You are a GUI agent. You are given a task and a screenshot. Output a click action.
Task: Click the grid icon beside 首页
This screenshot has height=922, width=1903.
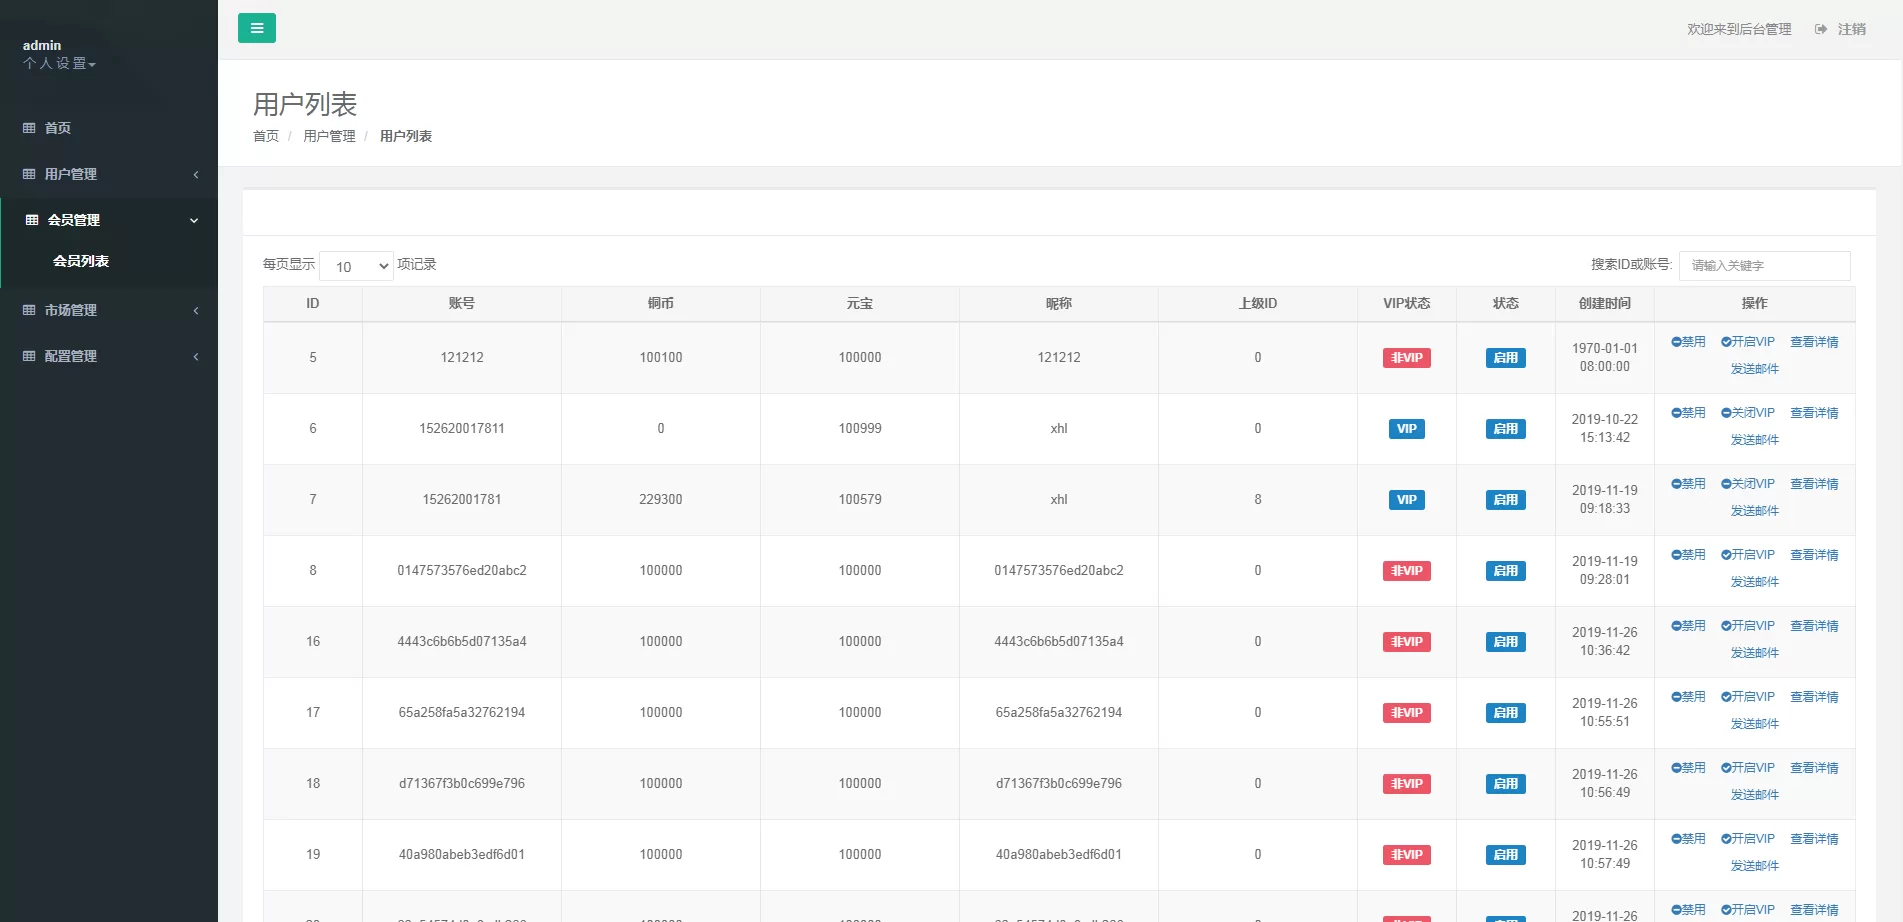click(x=29, y=128)
